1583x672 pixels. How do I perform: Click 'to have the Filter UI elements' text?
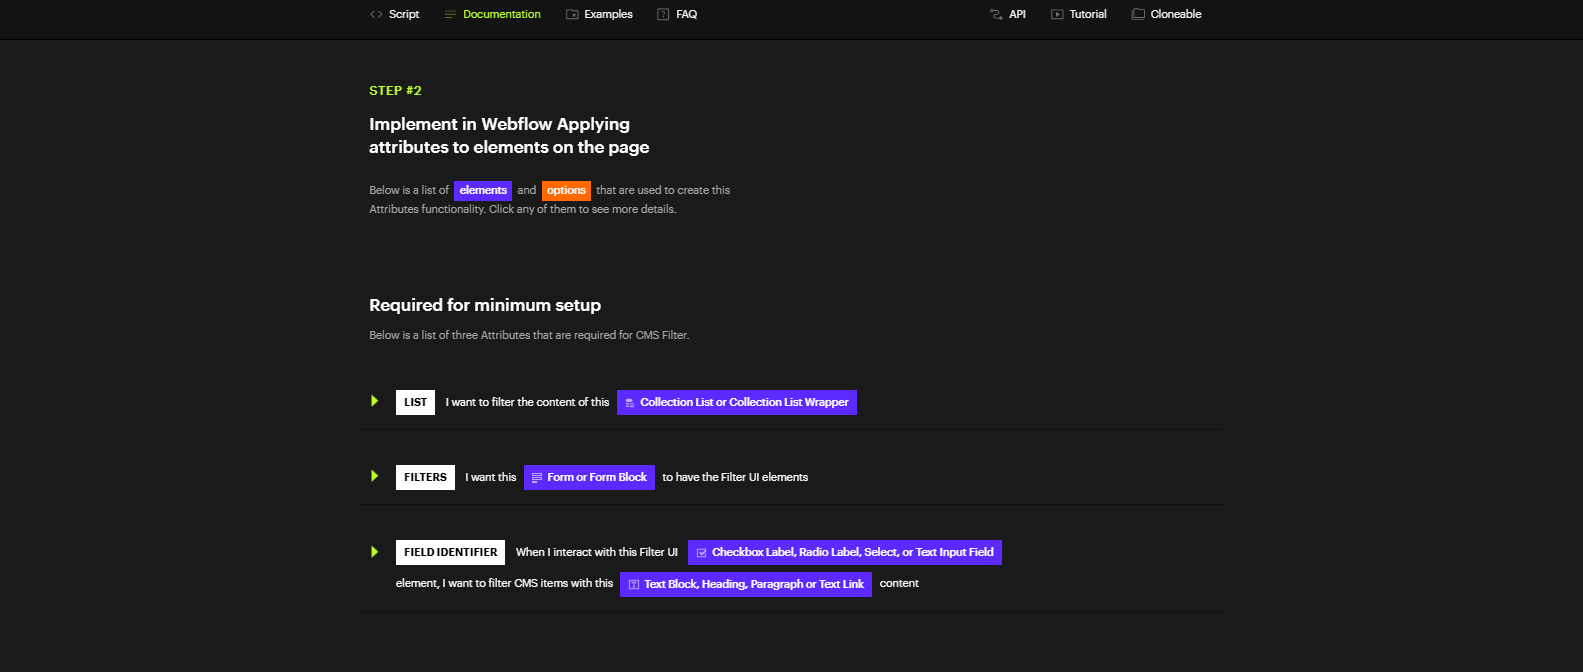click(735, 477)
